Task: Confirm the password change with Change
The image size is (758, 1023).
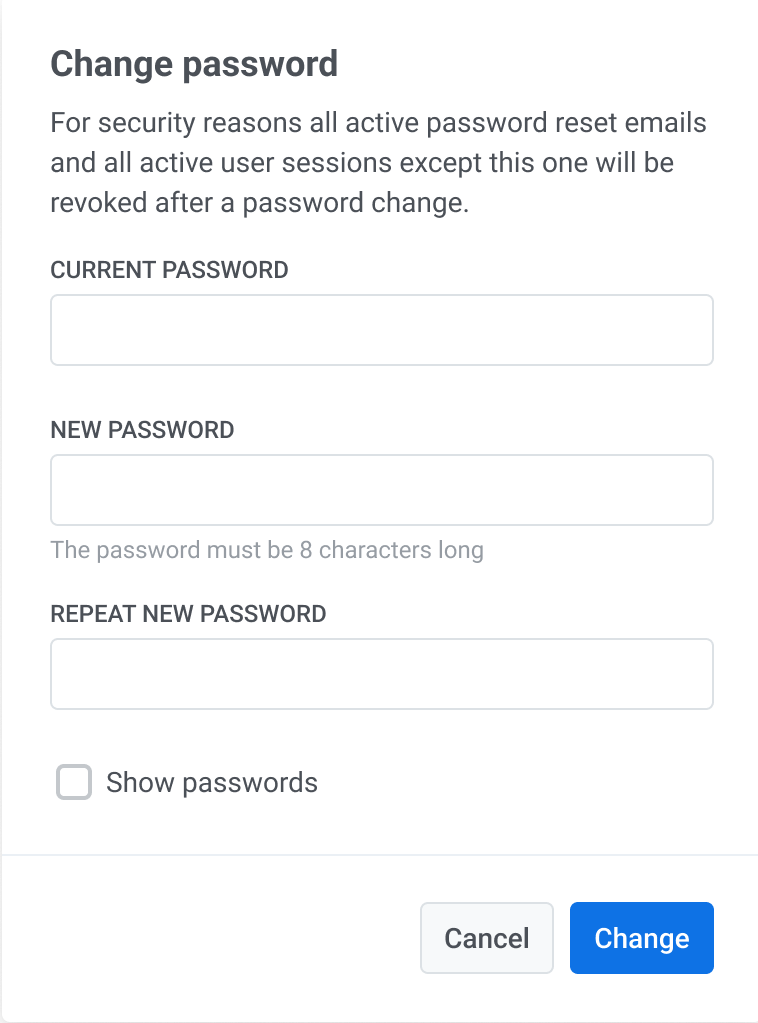Action: click(641, 938)
